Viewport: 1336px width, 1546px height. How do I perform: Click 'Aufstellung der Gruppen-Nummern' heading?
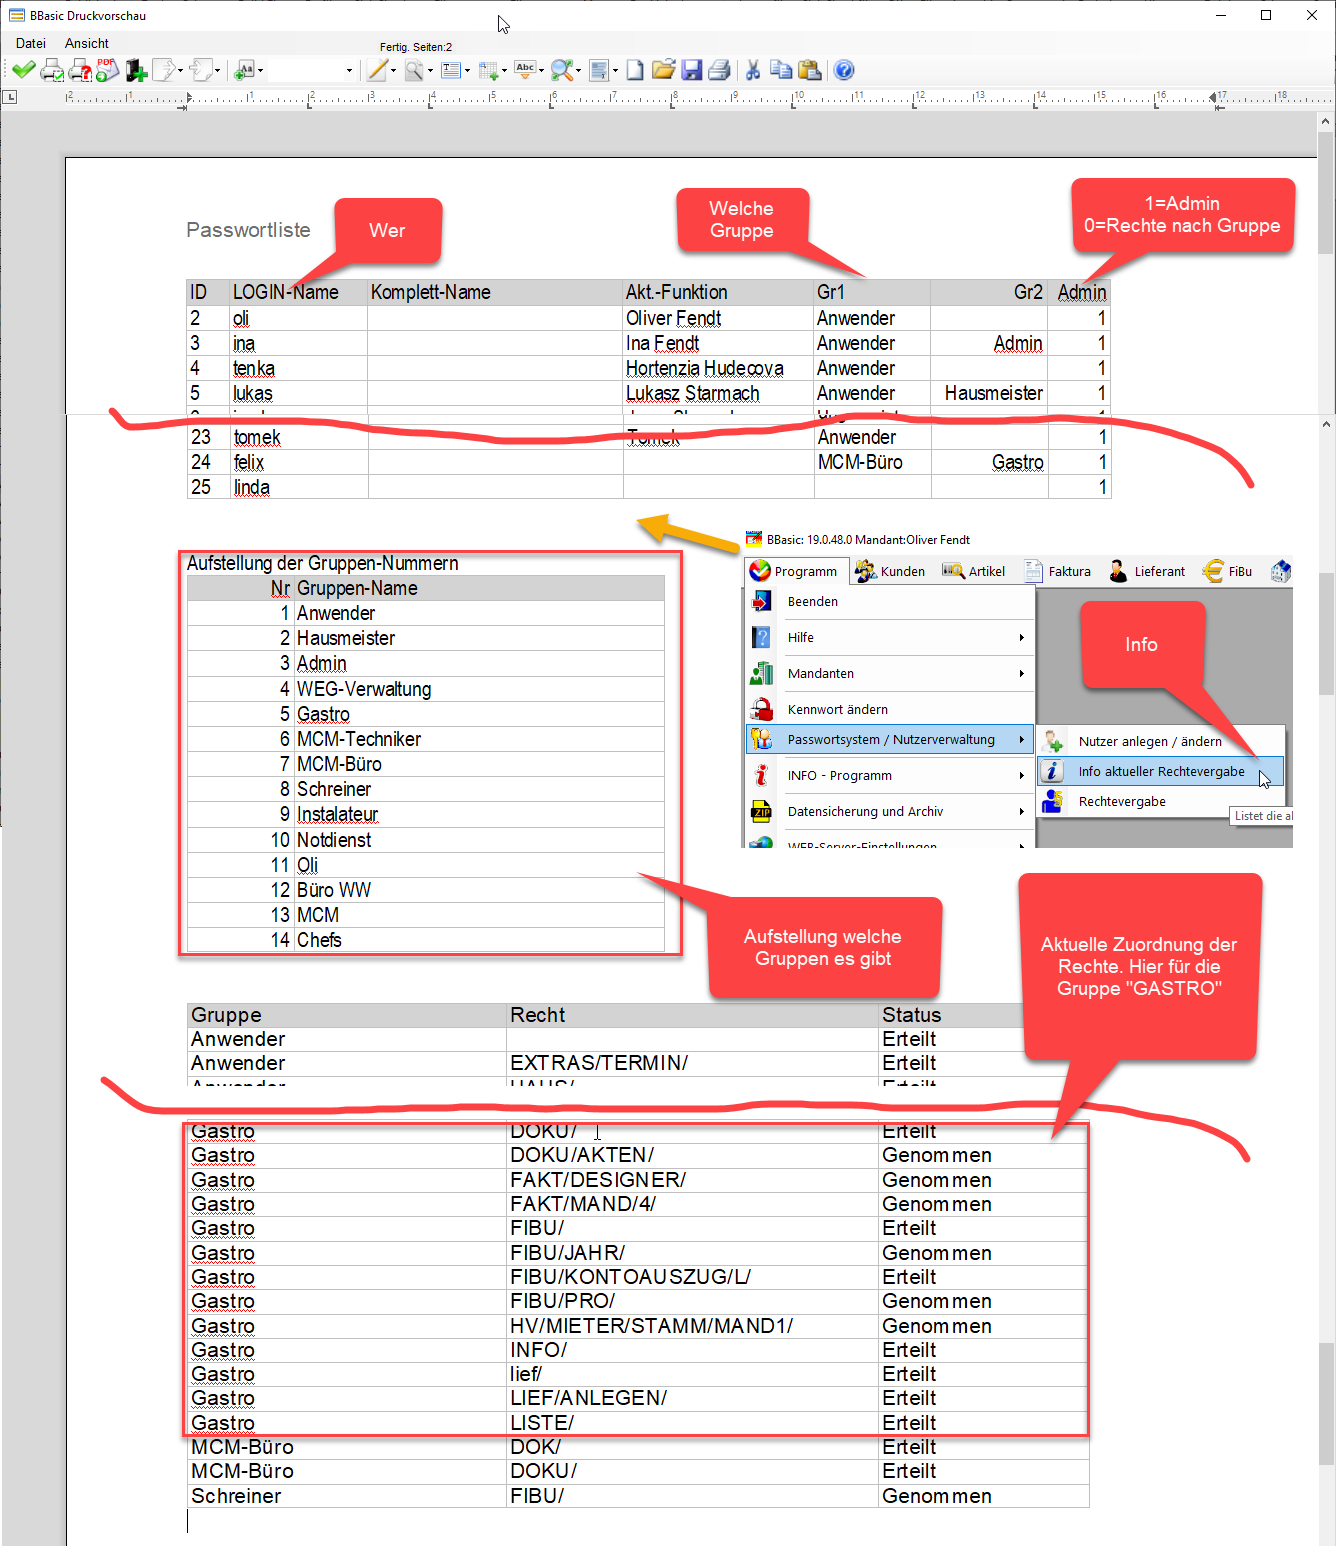[x=323, y=563]
